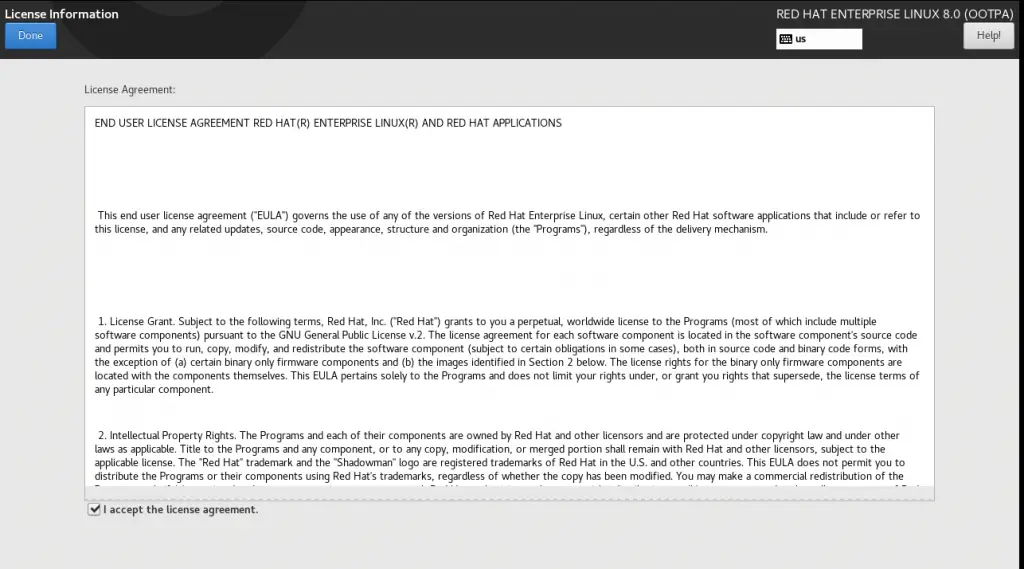Click the 'License Information' screen title
The image size is (1024, 569).
tap(61, 14)
